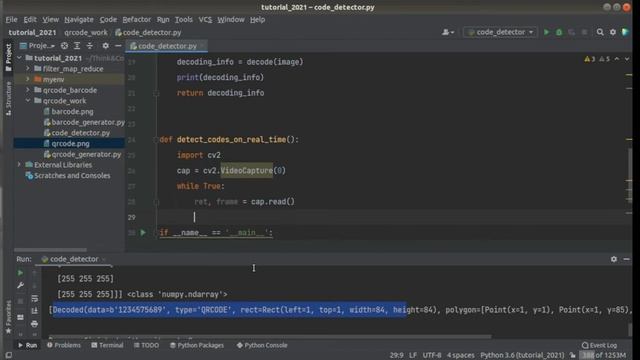
Task: Open Problems tool window
Action: pyautogui.click(x=64, y=345)
